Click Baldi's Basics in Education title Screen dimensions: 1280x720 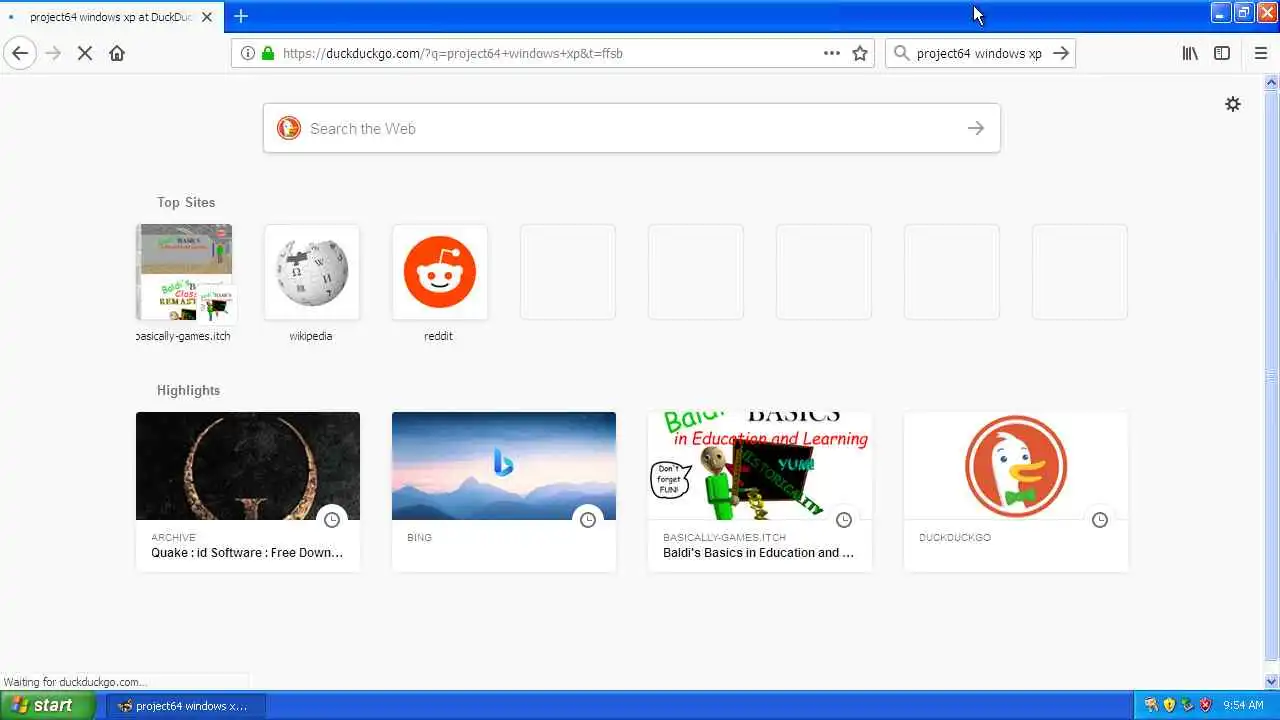tap(758, 552)
